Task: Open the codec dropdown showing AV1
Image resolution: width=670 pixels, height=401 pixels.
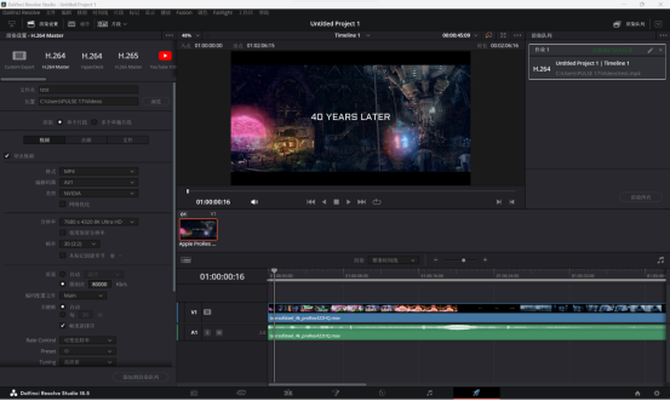Action: click(x=99, y=182)
